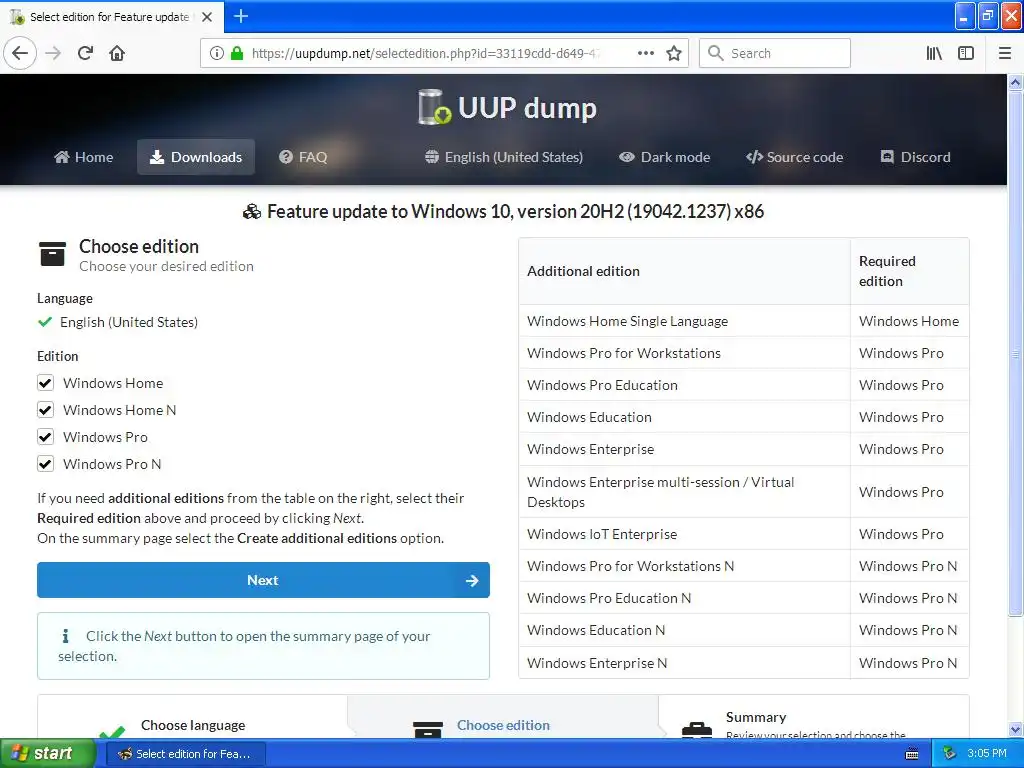Click the taskbar clock showing 3:05 PM
The image size is (1024, 768).
point(986,754)
